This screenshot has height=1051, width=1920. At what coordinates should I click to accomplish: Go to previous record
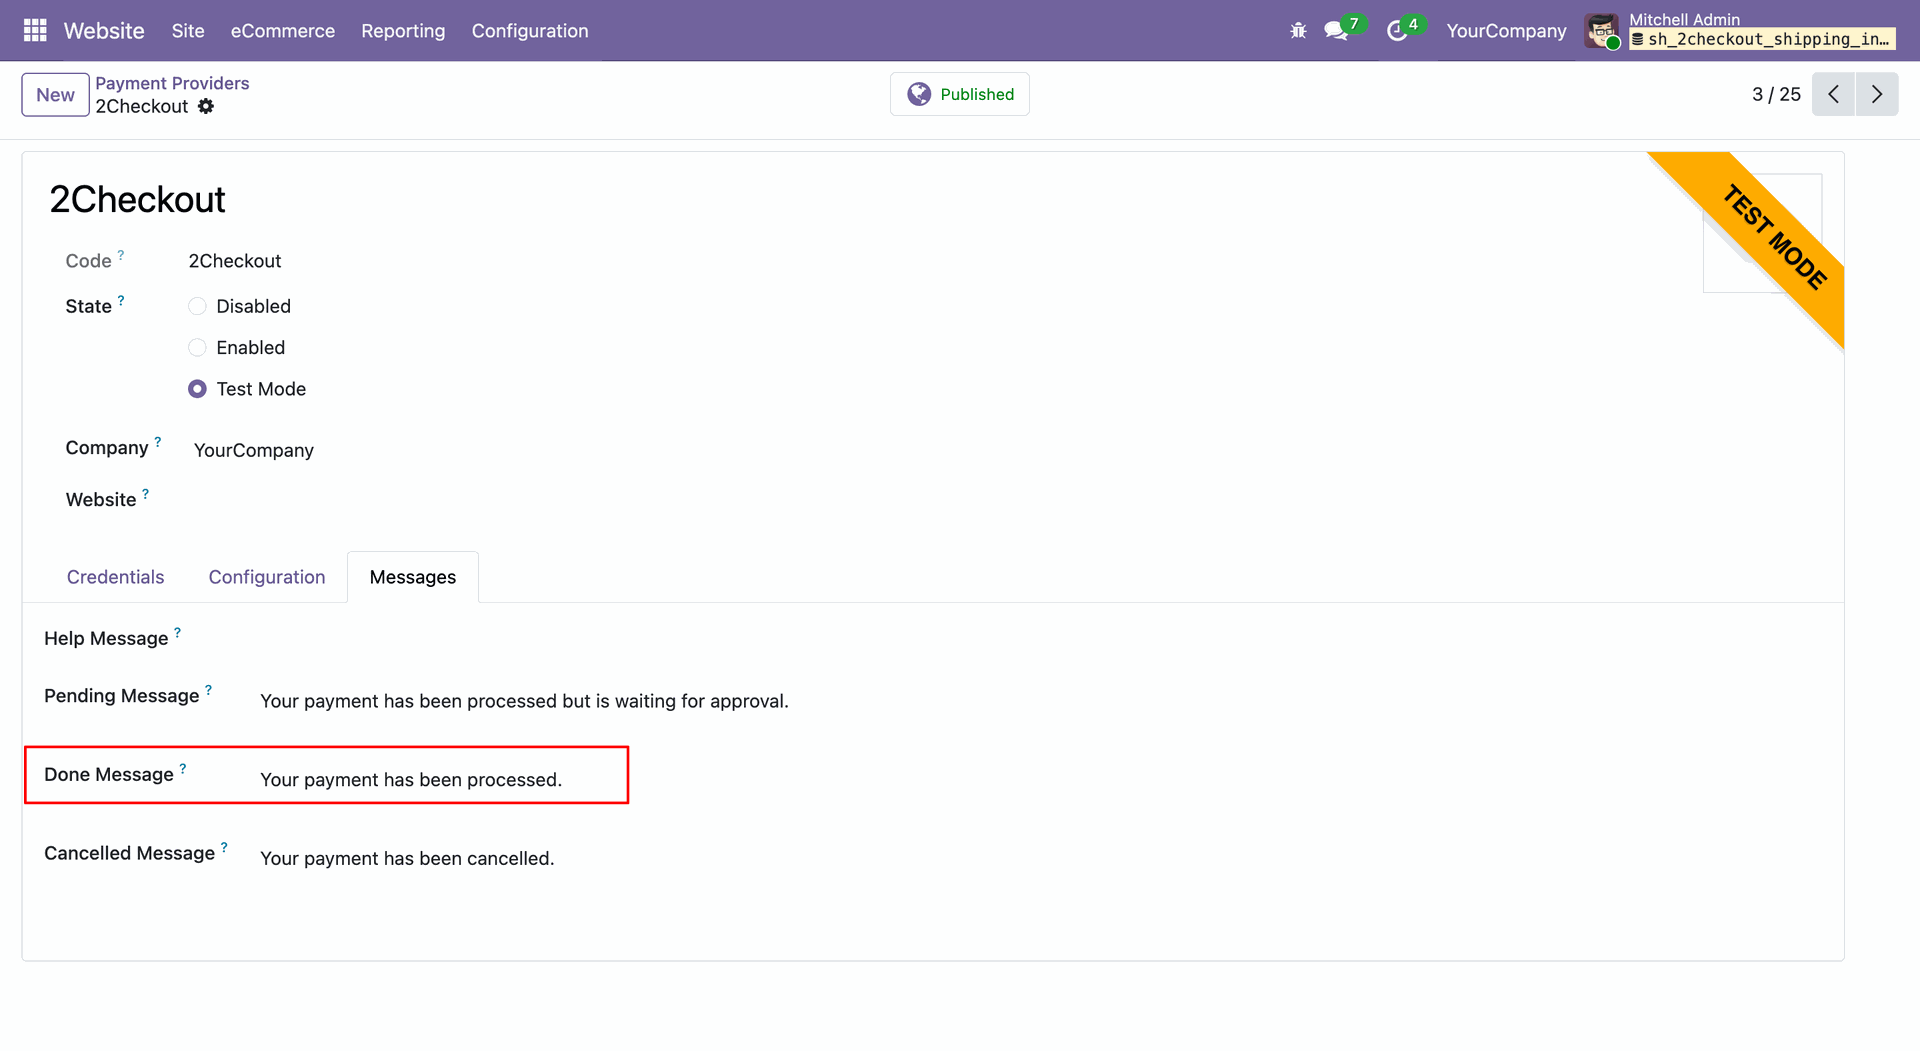[x=1834, y=94]
